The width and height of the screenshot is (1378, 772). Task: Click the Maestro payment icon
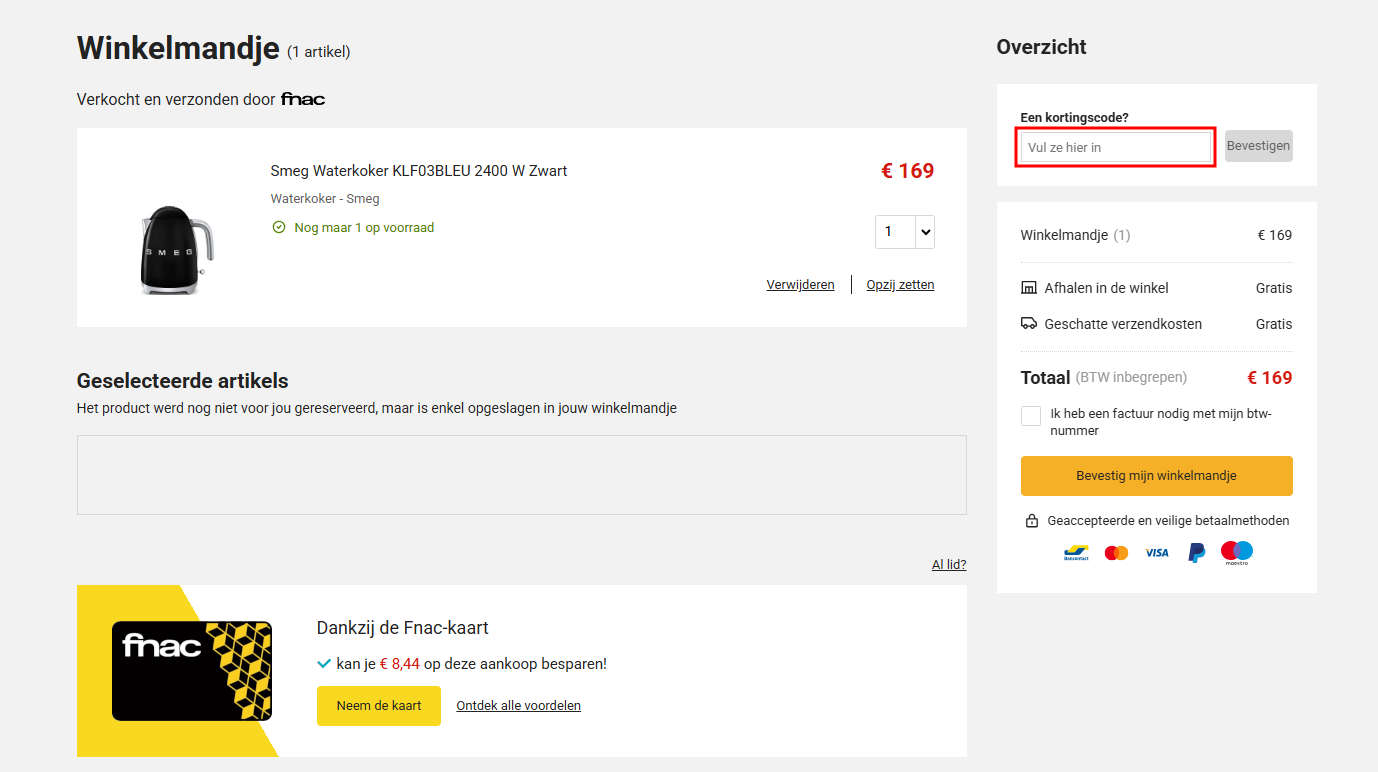pyautogui.click(x=1237, y=551)
